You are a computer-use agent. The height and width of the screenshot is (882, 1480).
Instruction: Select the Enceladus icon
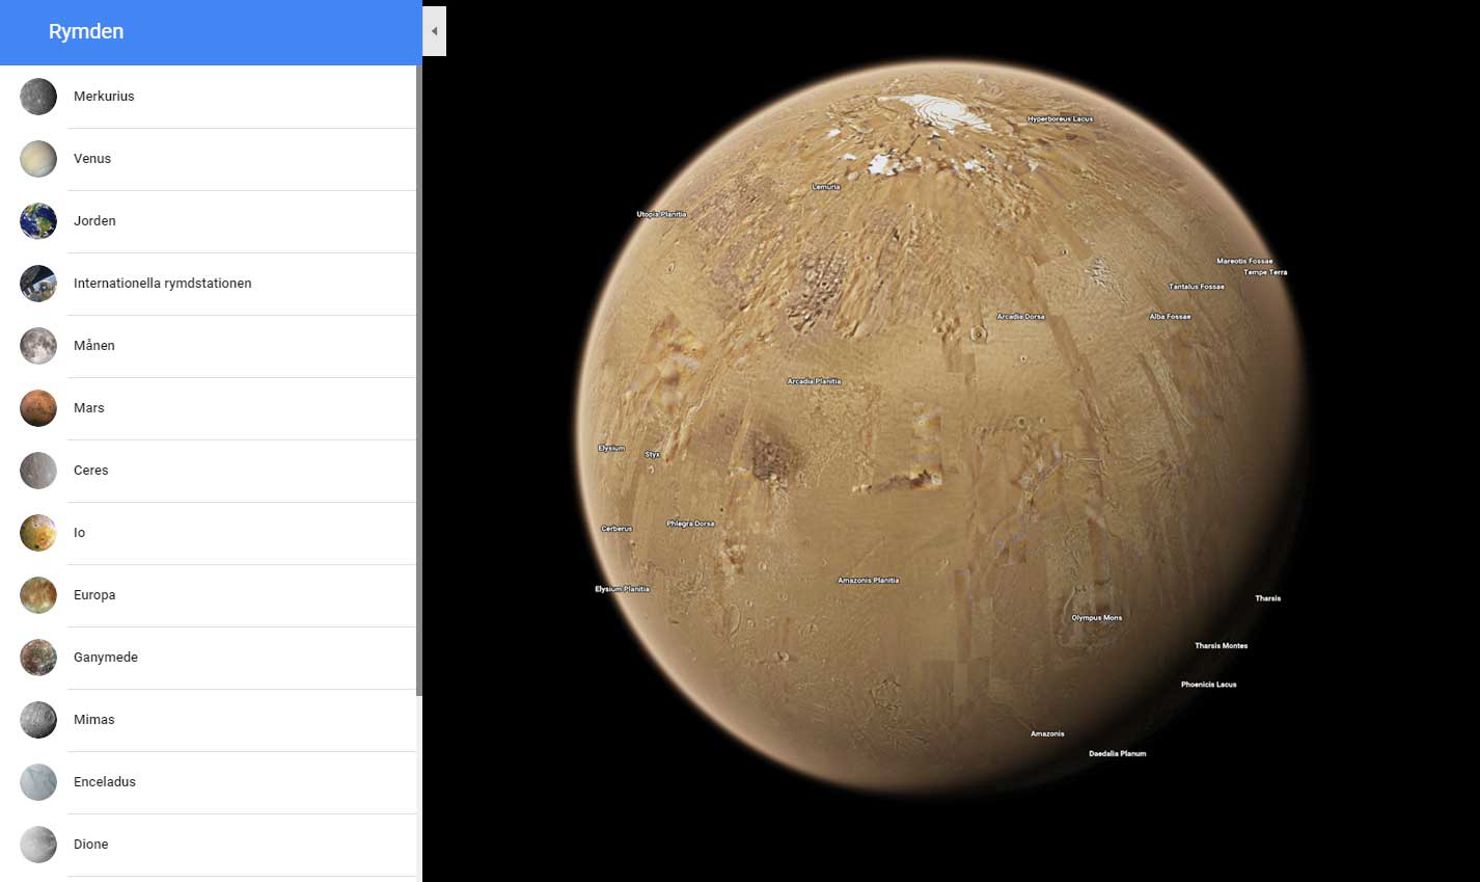[38, 781]
